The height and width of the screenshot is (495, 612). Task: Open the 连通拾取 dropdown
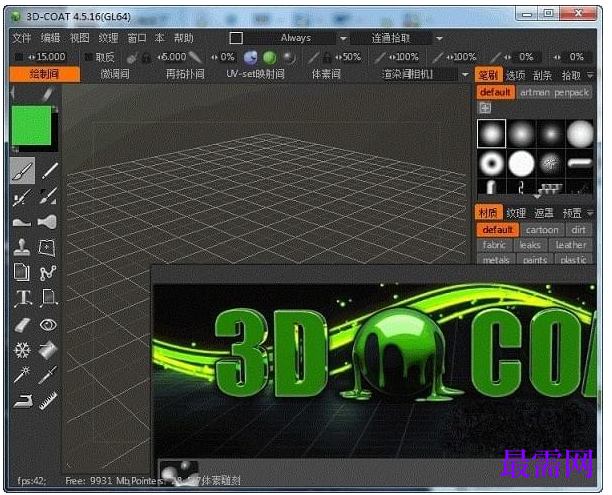(439, 38)
